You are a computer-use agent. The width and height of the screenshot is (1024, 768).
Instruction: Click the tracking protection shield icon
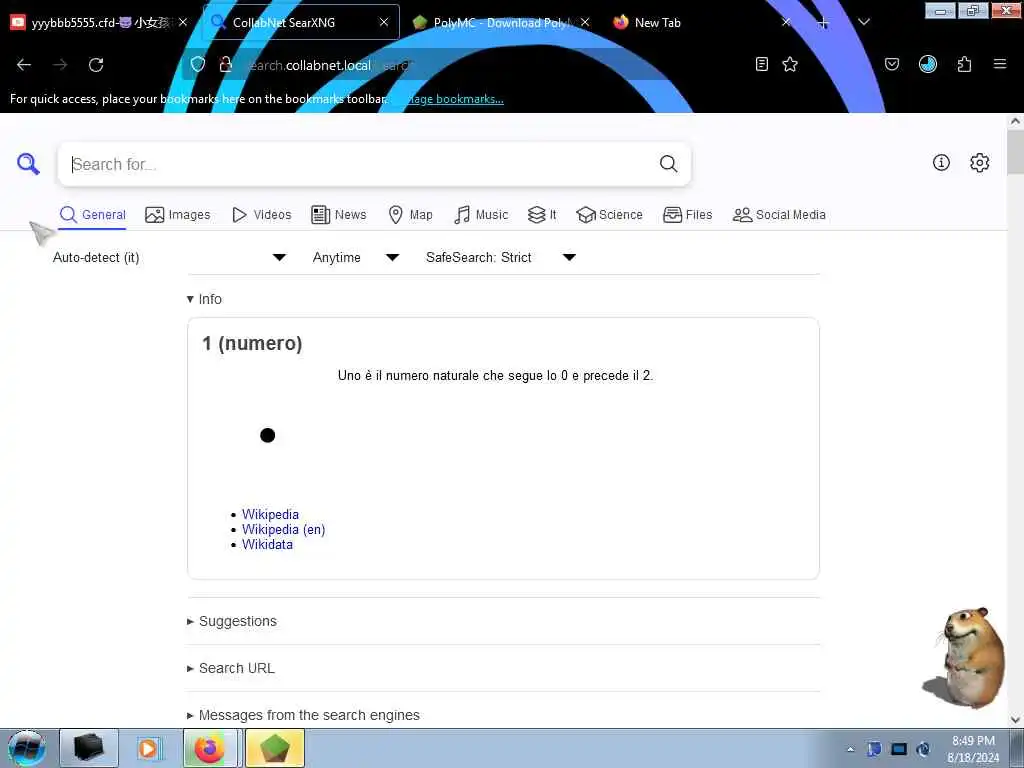coord(198,64)
